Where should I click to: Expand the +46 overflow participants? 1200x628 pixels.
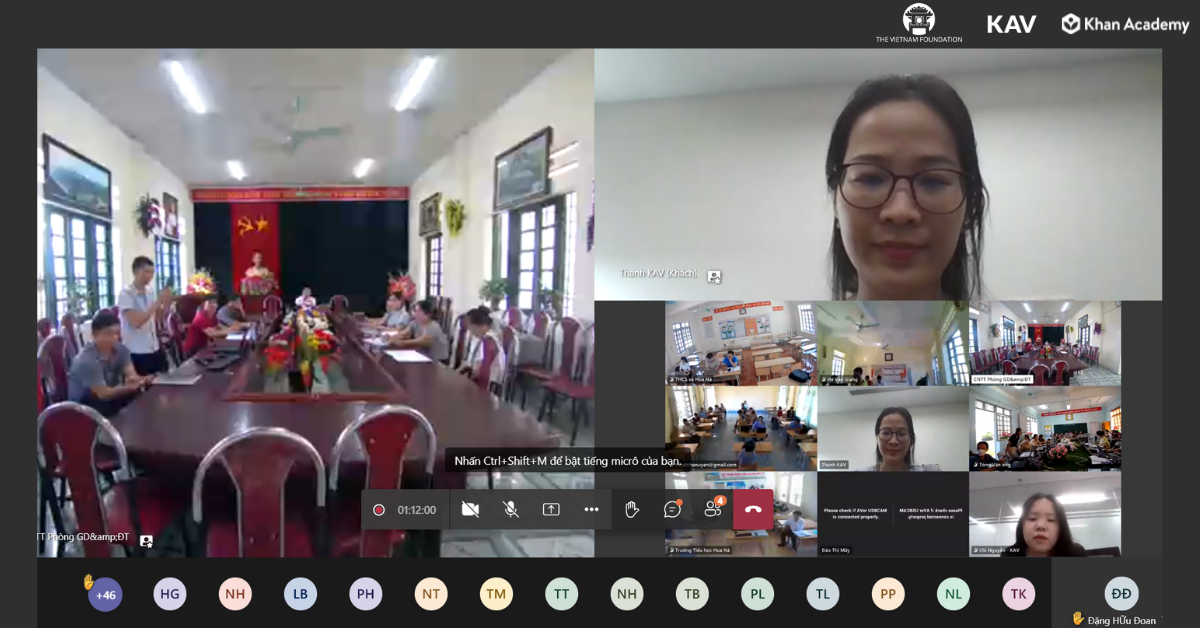pyautogui.click(x=105, y=594)
